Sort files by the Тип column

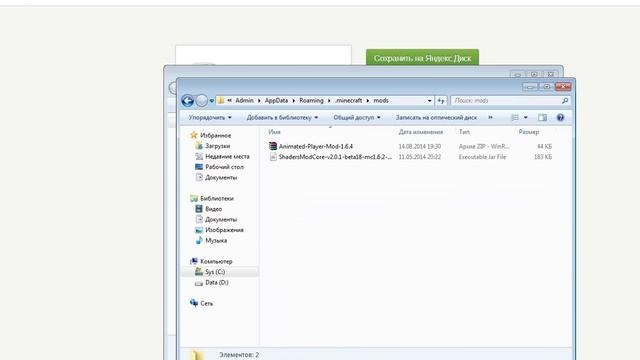(x=464, y=132)
